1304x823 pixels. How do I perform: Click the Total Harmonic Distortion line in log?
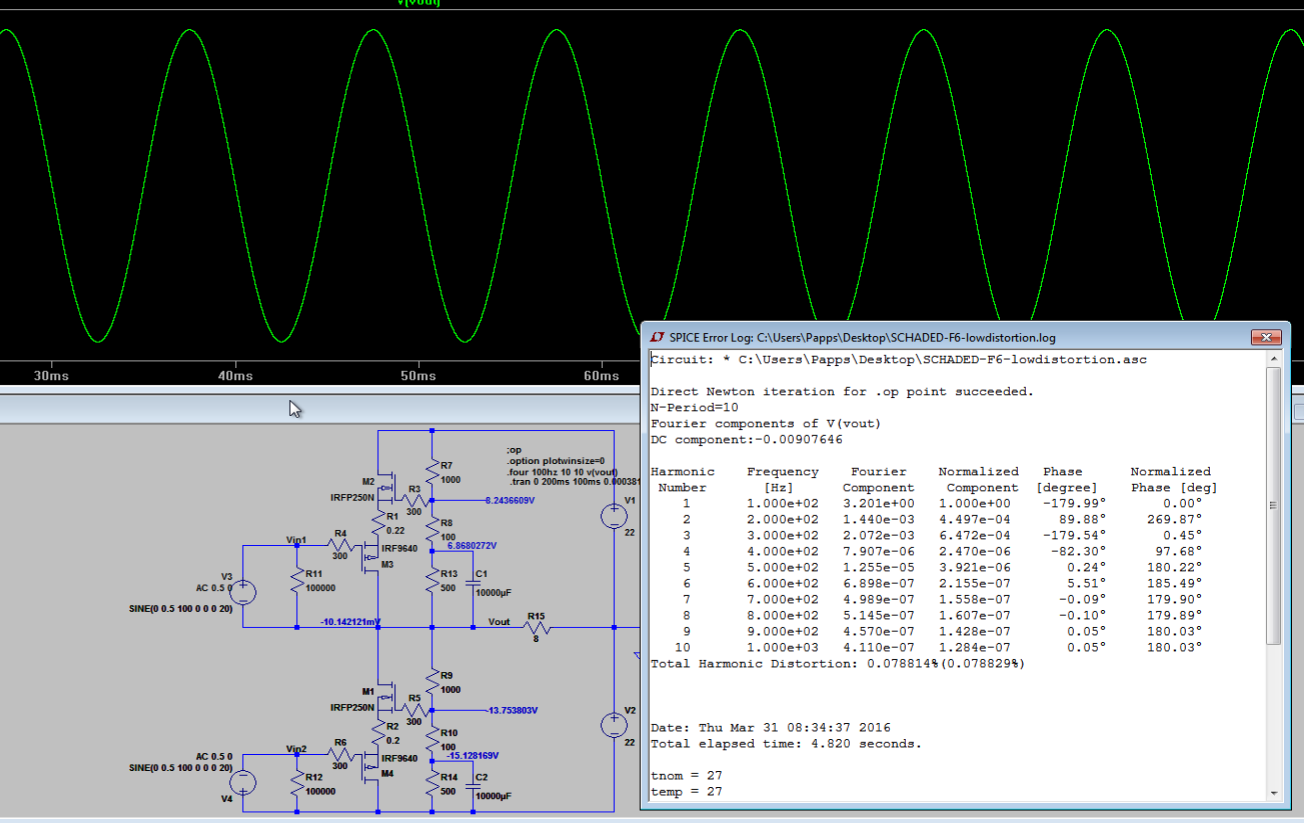point(838,663)
